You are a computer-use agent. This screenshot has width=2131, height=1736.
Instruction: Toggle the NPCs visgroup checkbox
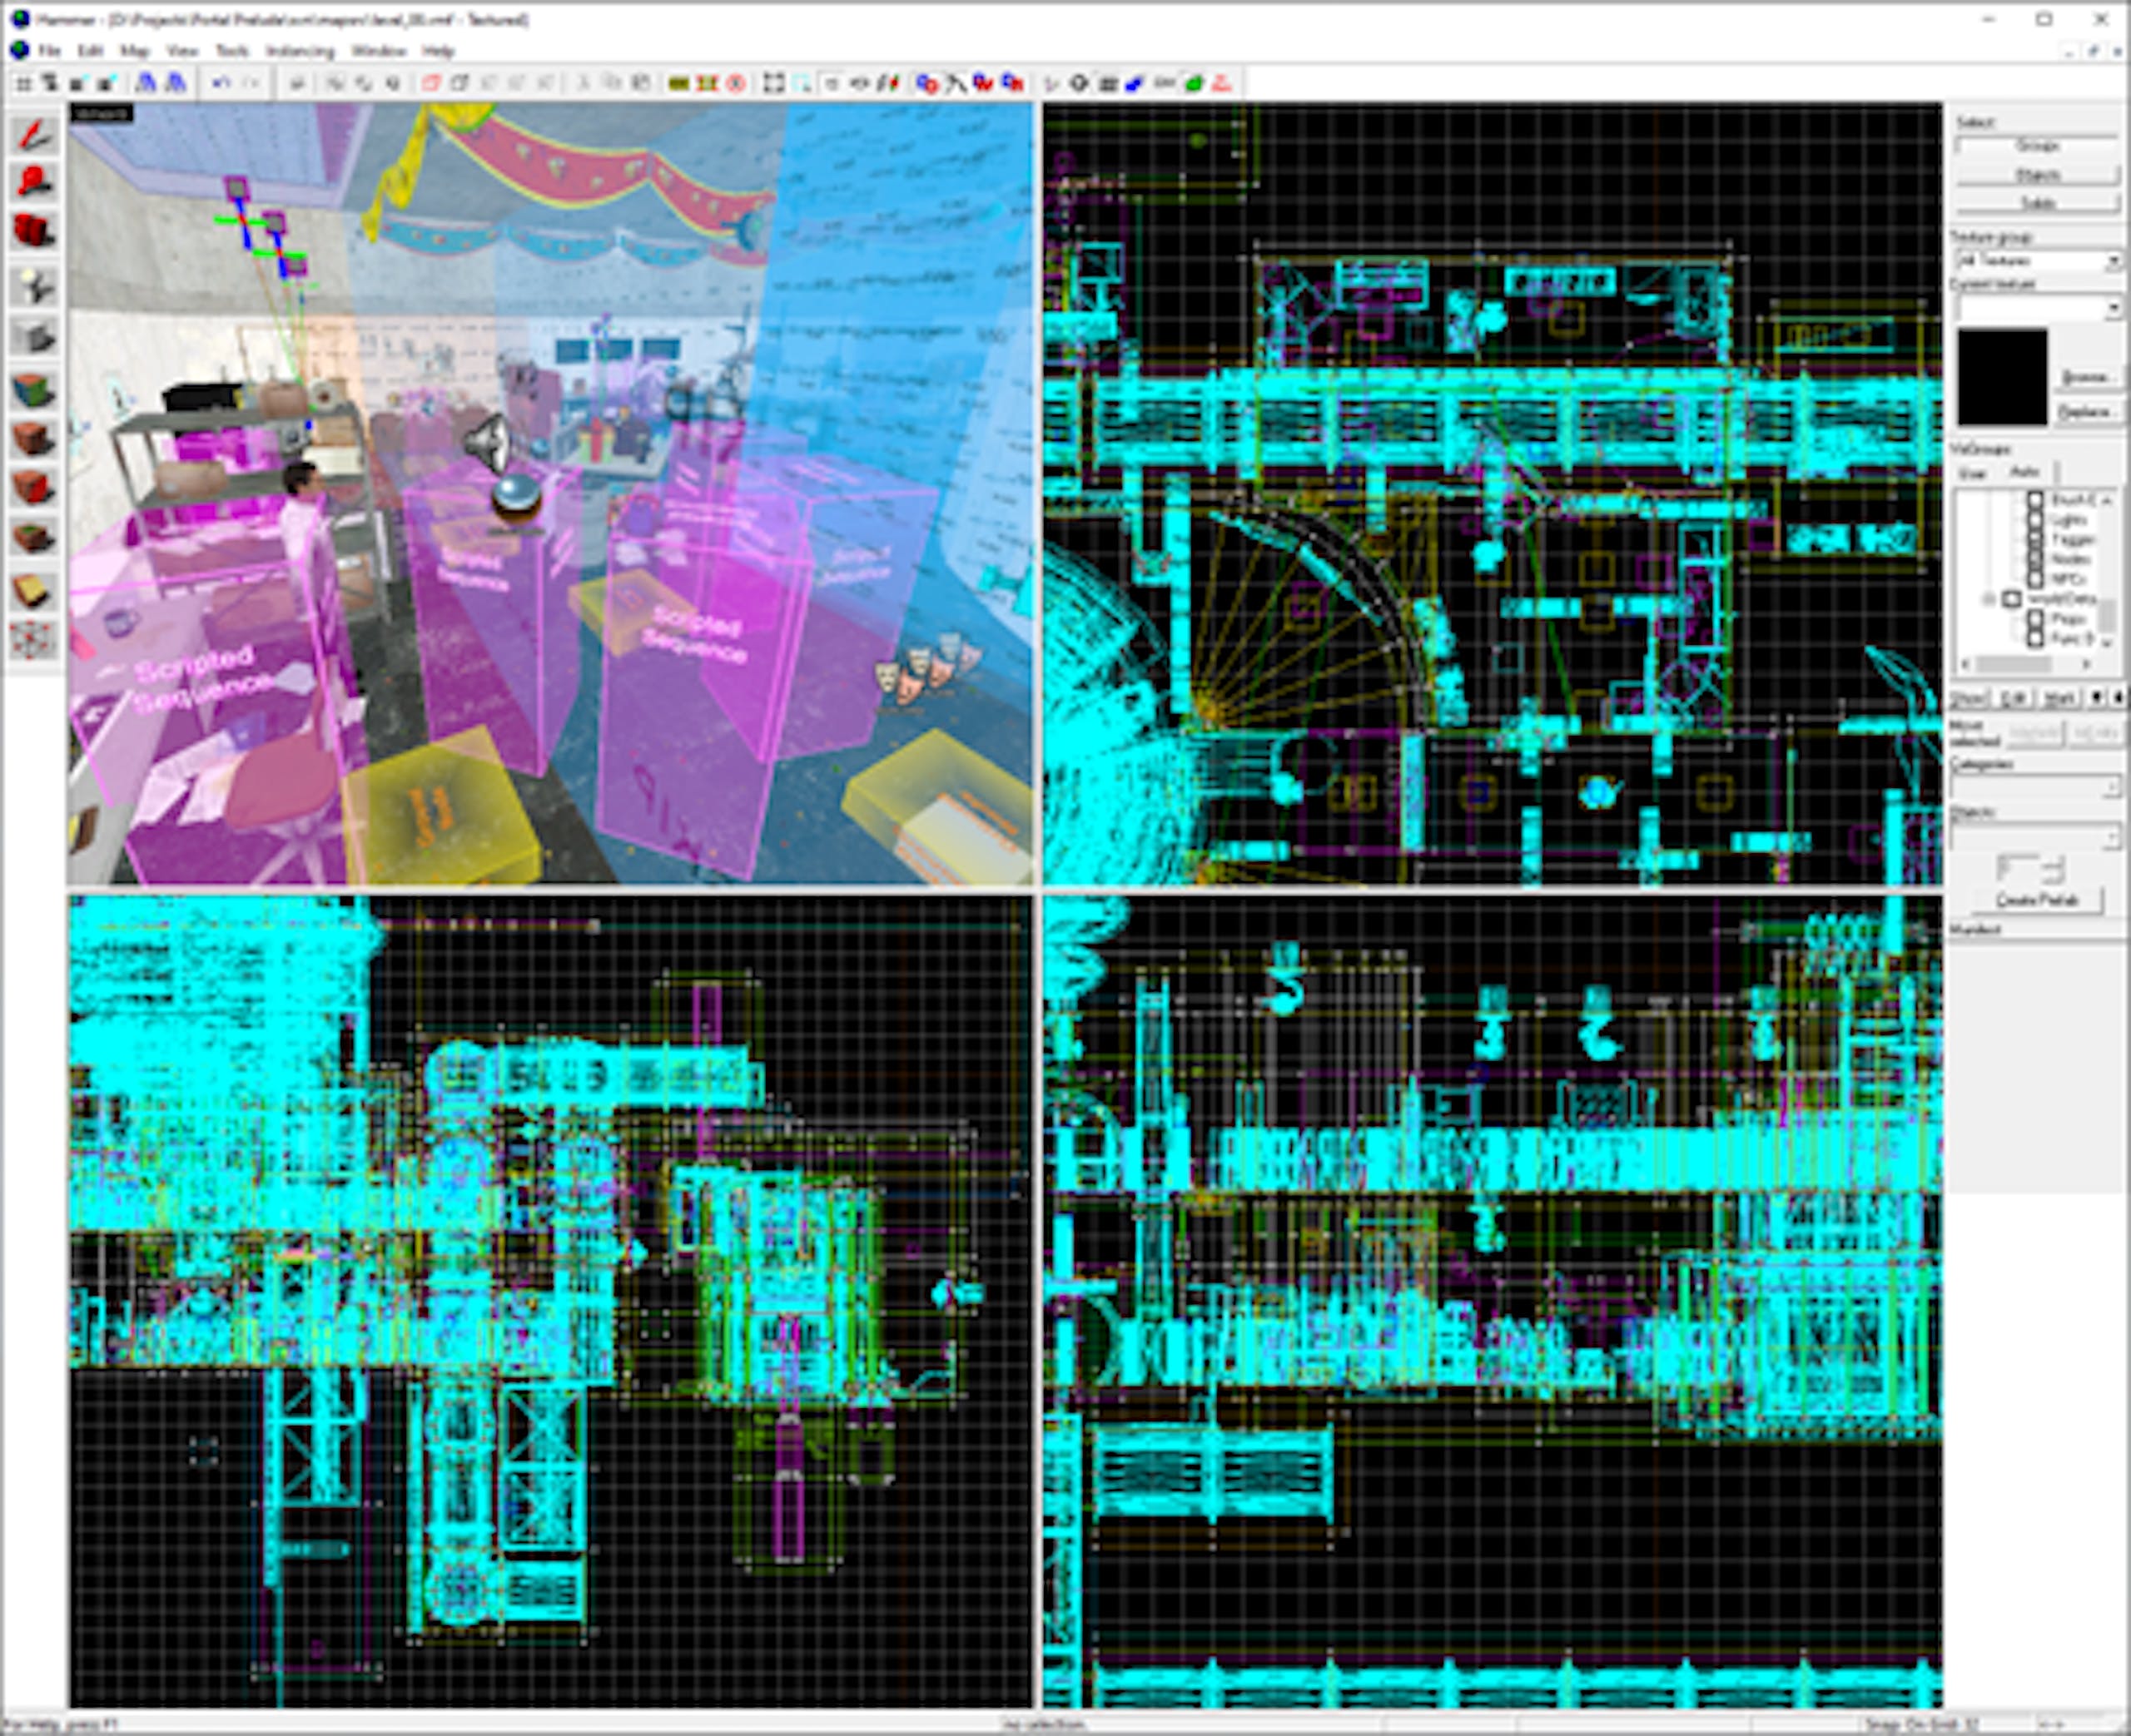point(2036,579)
